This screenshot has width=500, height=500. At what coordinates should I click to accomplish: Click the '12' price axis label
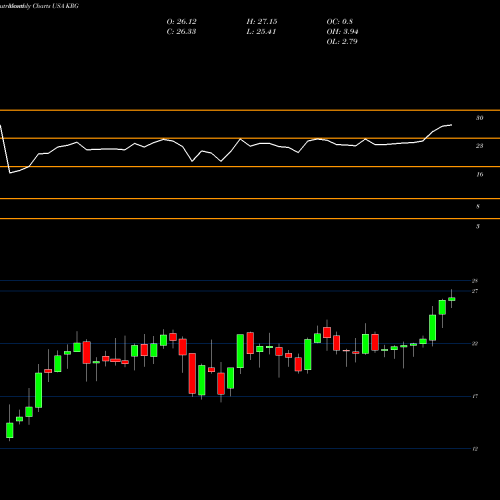pyautogui.click(x=475, y=449)
